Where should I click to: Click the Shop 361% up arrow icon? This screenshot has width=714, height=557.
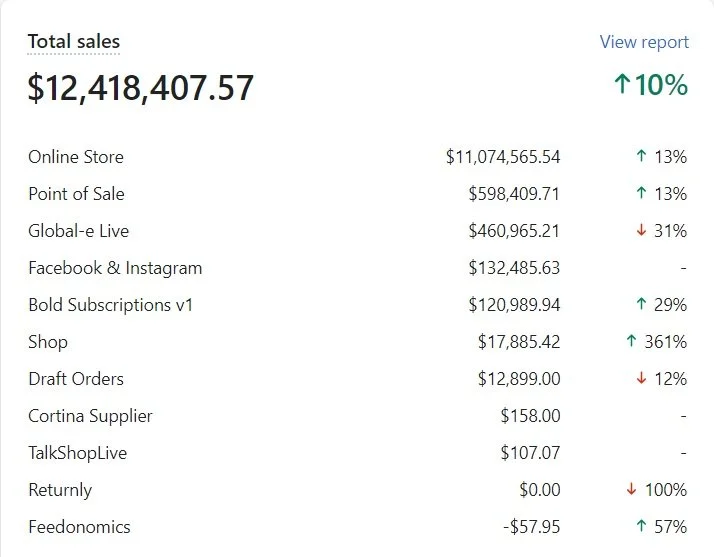point(631,342)
